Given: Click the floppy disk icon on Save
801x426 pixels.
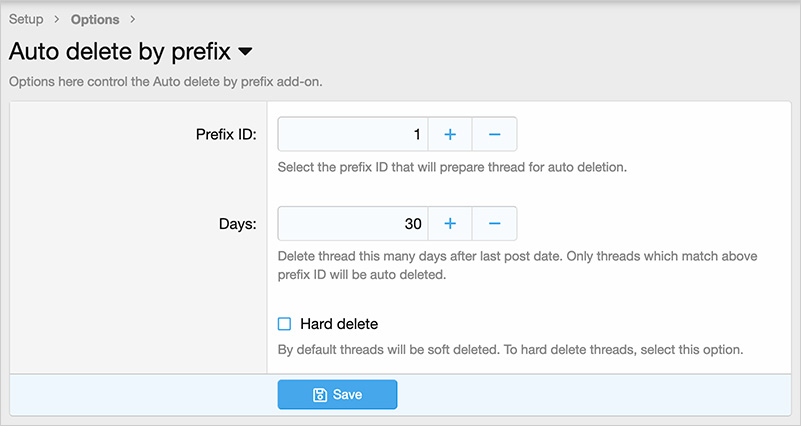Looking at the screenshot, I should 320,395.
